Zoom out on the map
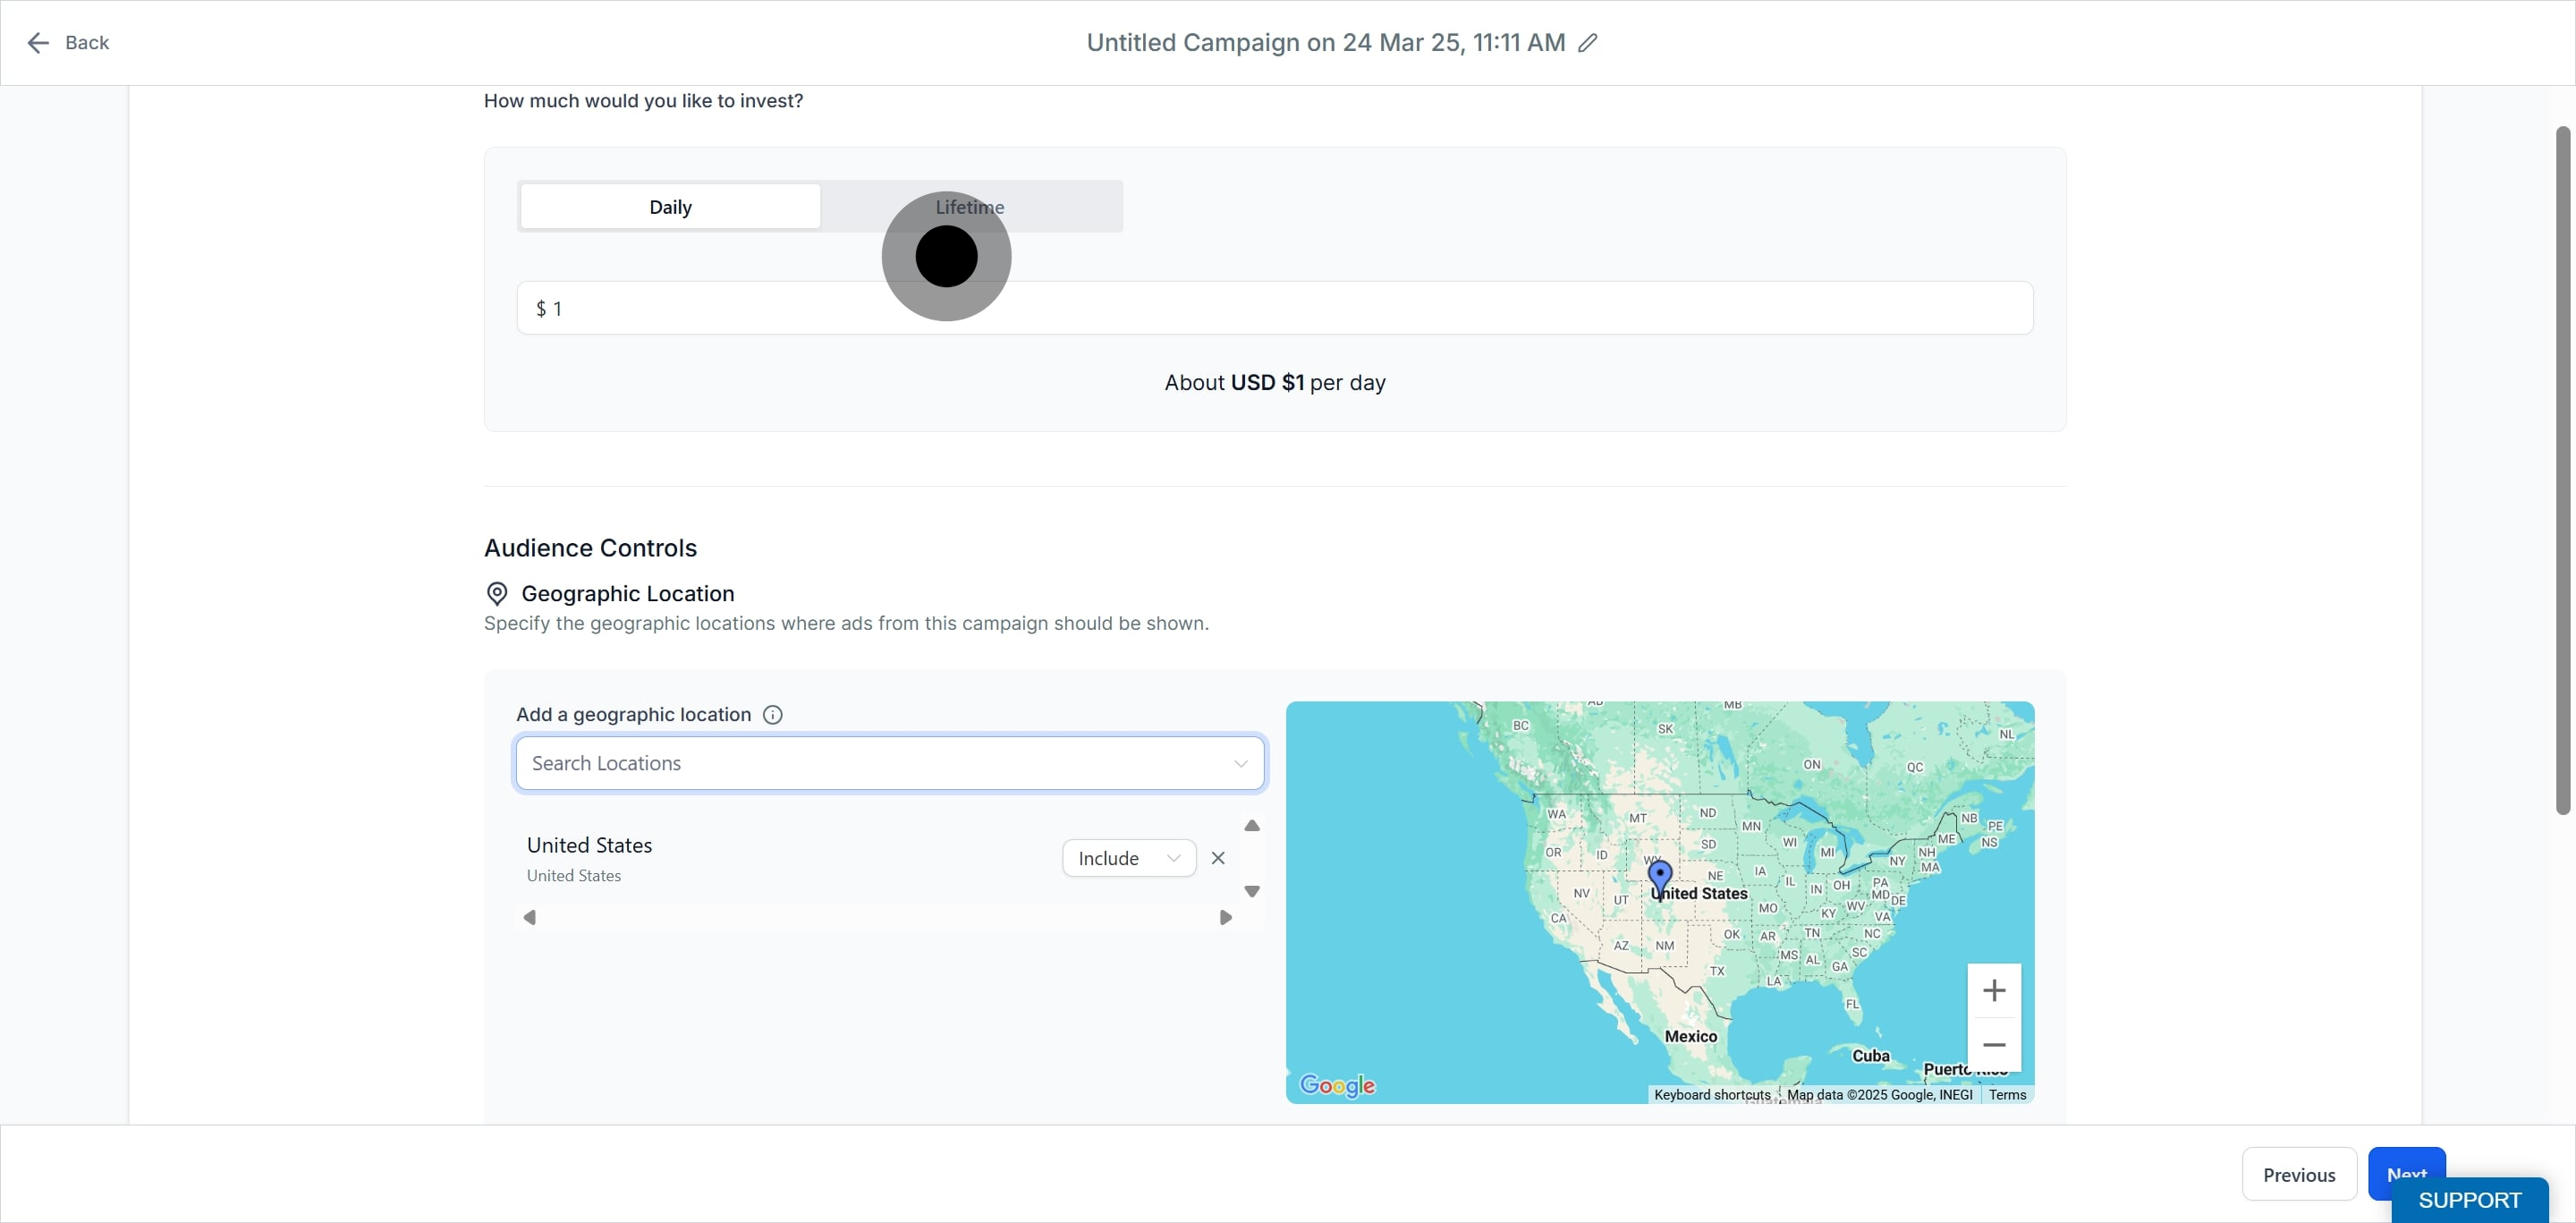 [x=1993, y=1044]
